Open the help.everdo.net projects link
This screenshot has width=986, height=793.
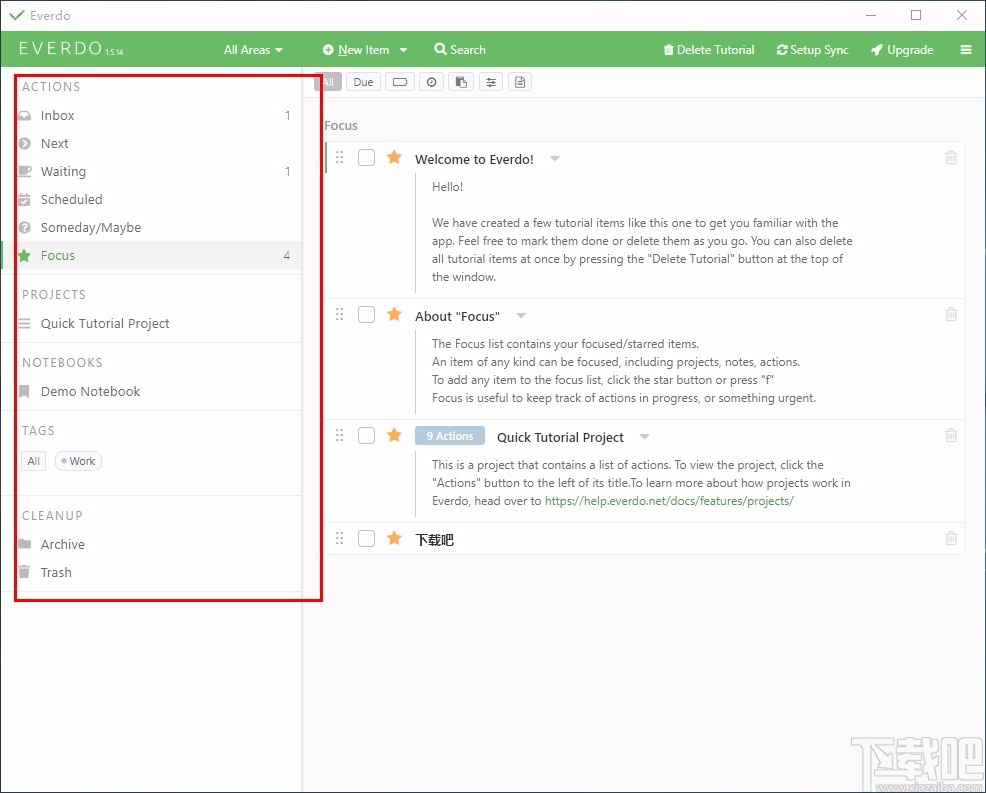pos(669,501)
